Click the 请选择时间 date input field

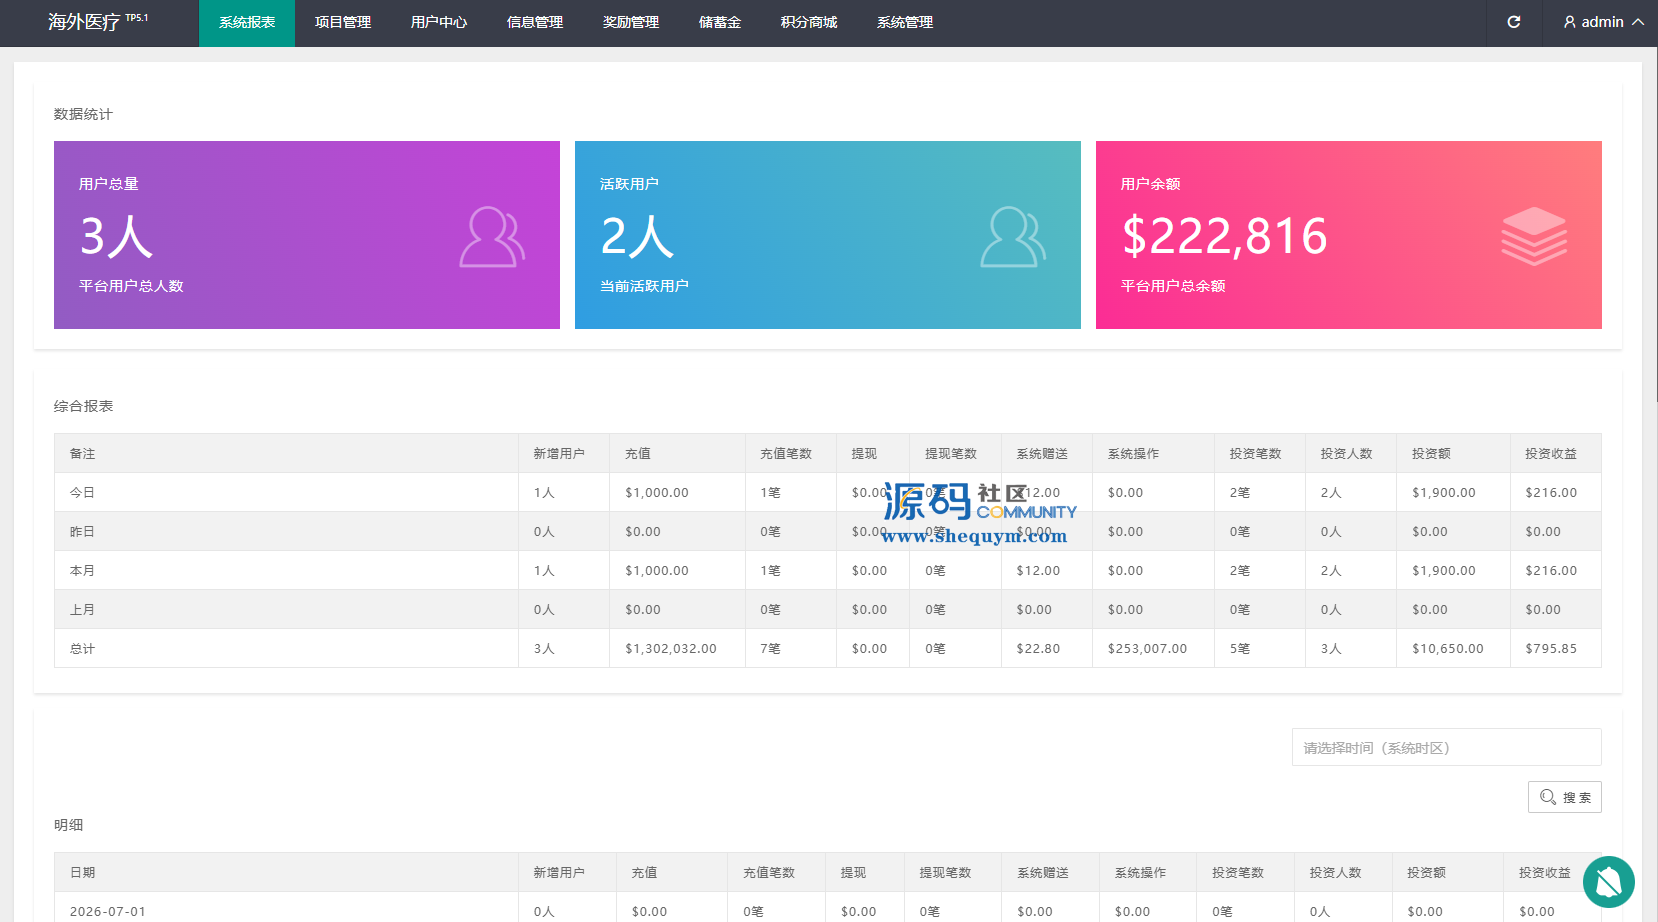pyautogui.click(x=1446, y=747)
